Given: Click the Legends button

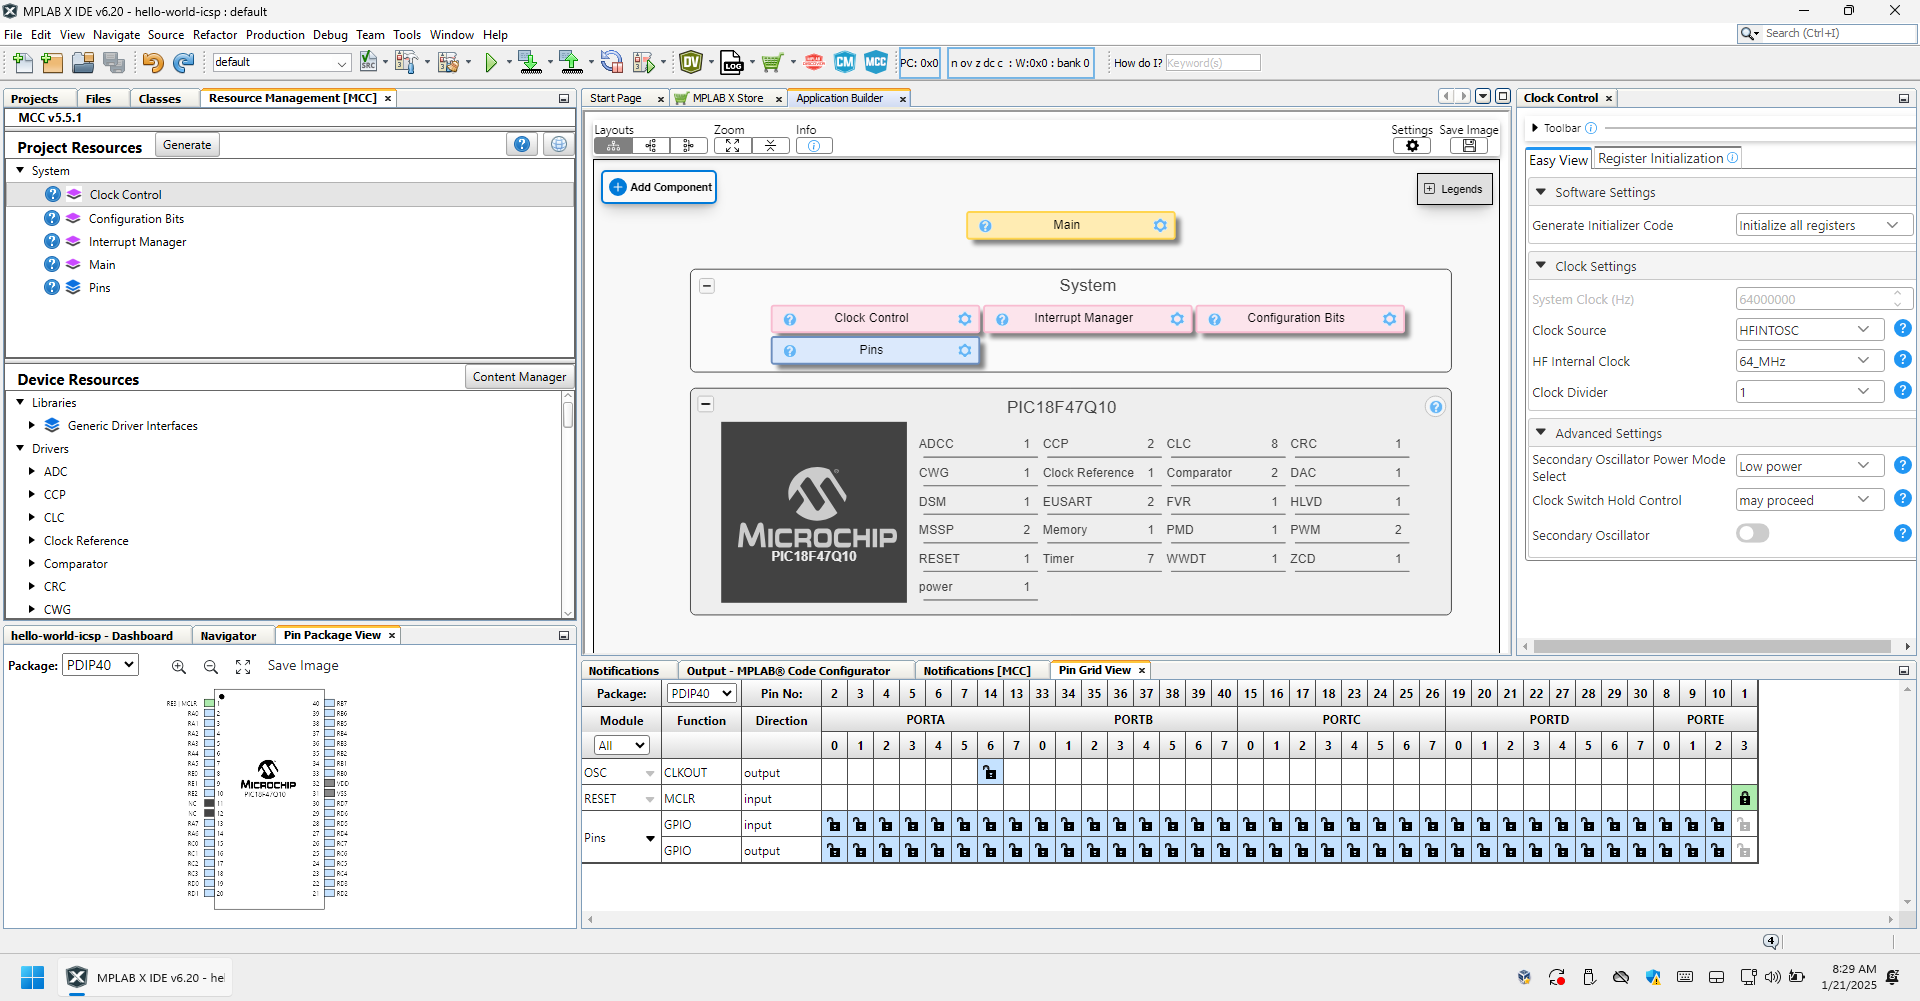Looking at the screenshot, I should pos(1454,189).
